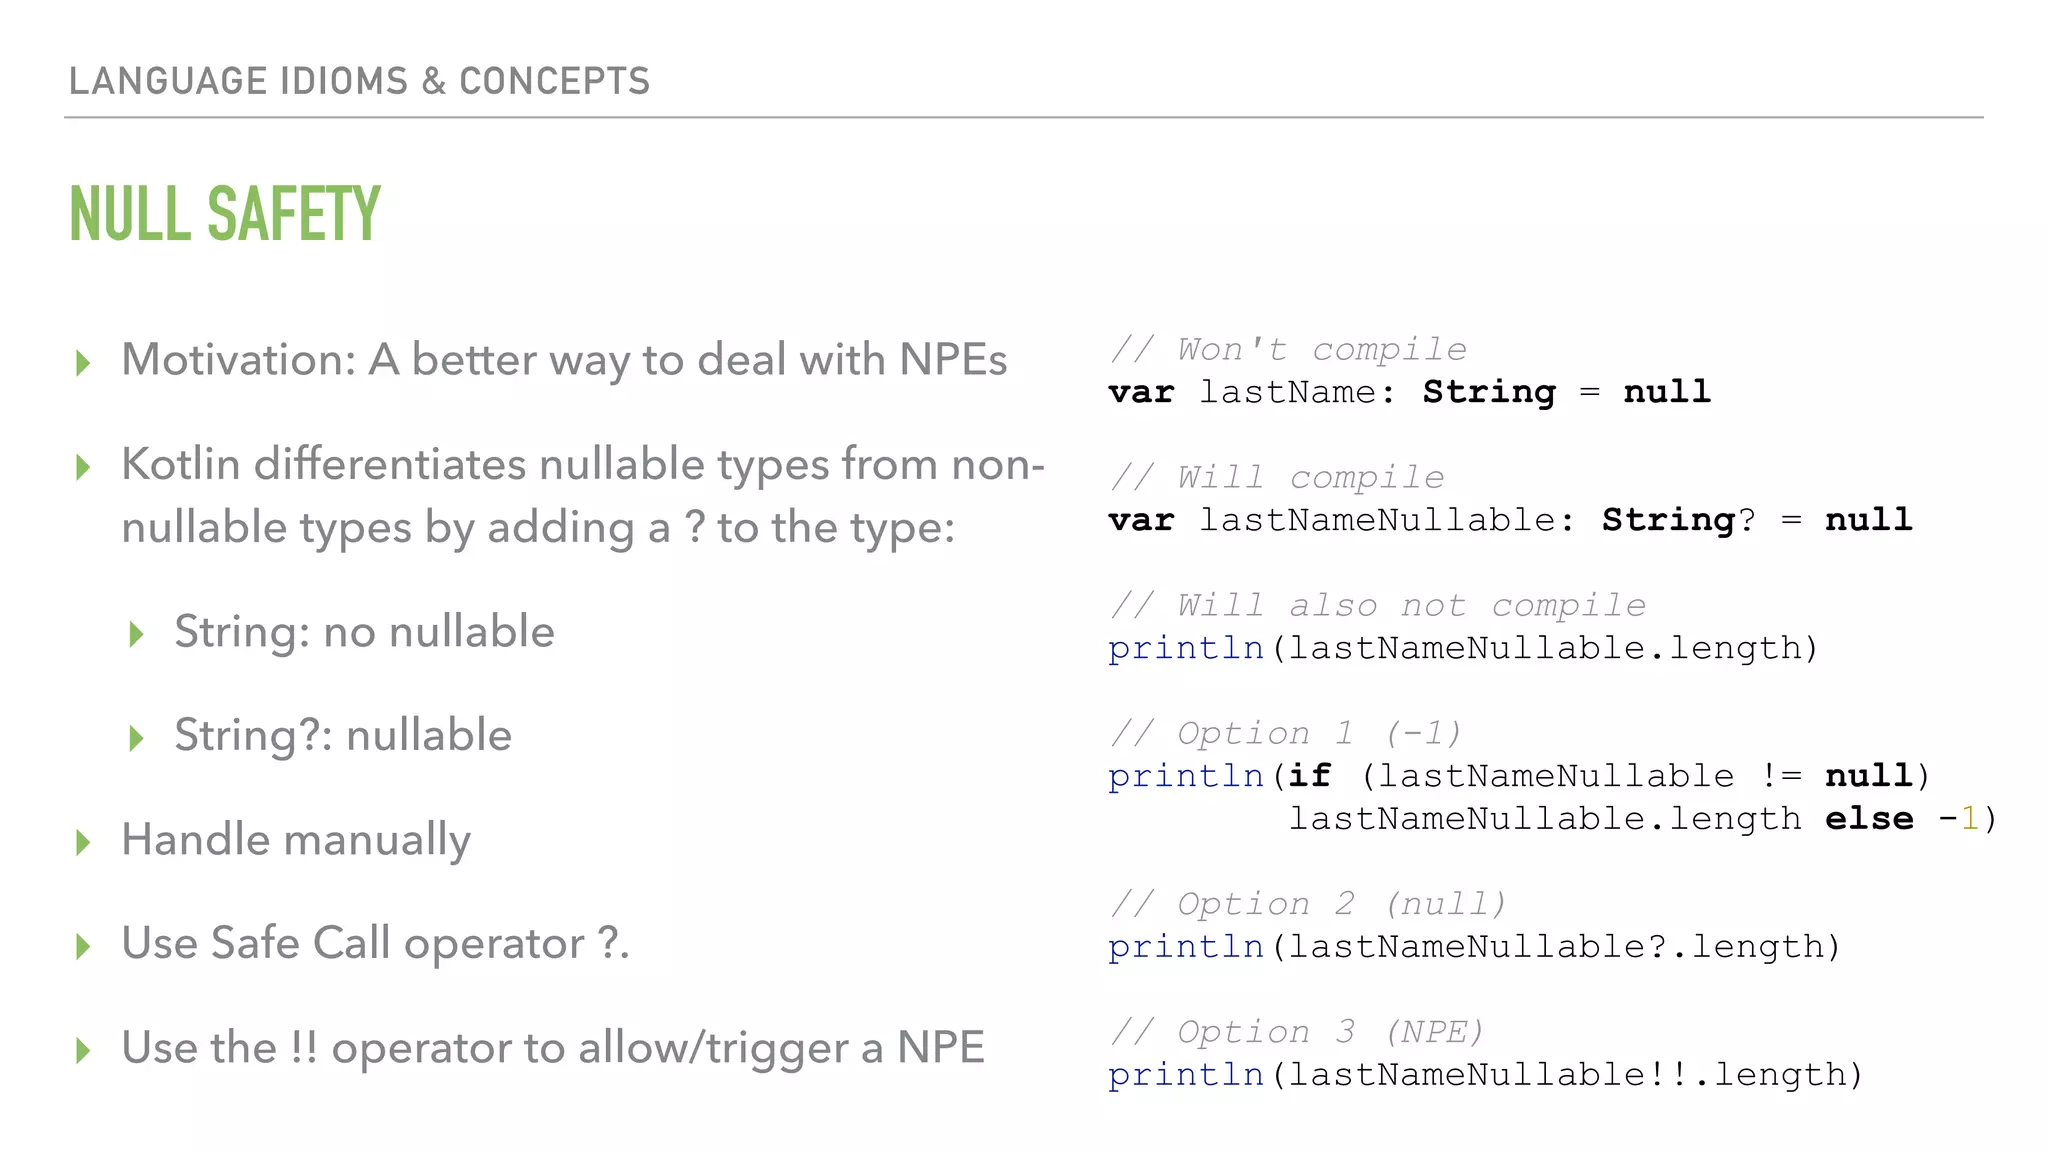Click the println(lastNameNullable!!.length) code line
This screenshot has width=2048, height=1152.
(x=1485, y=1075)
